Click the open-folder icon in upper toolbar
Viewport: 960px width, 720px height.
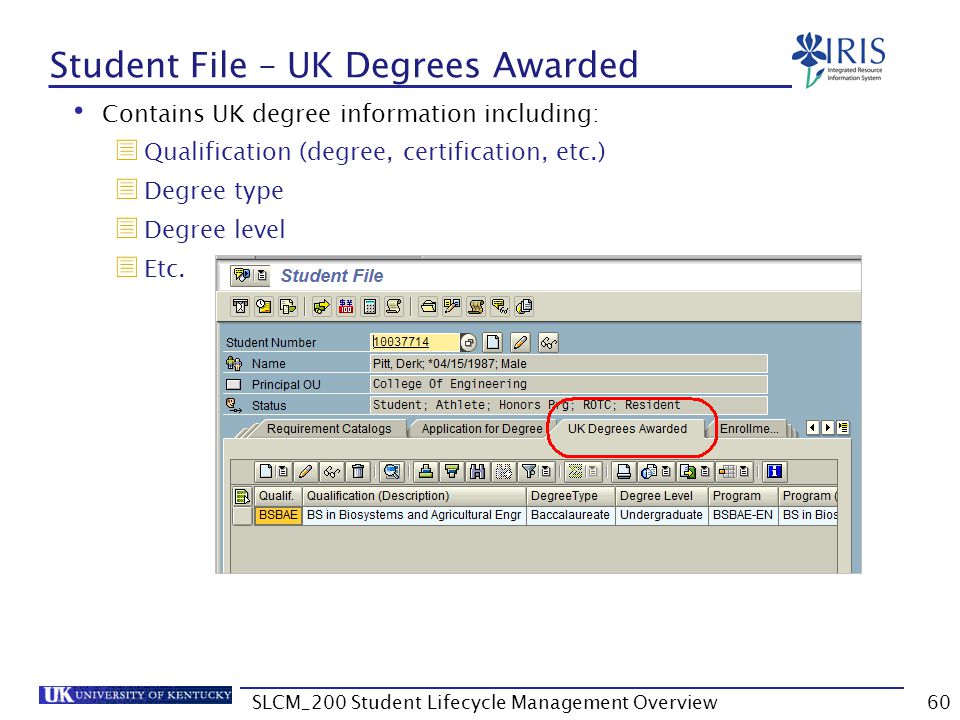pos(429,306)
